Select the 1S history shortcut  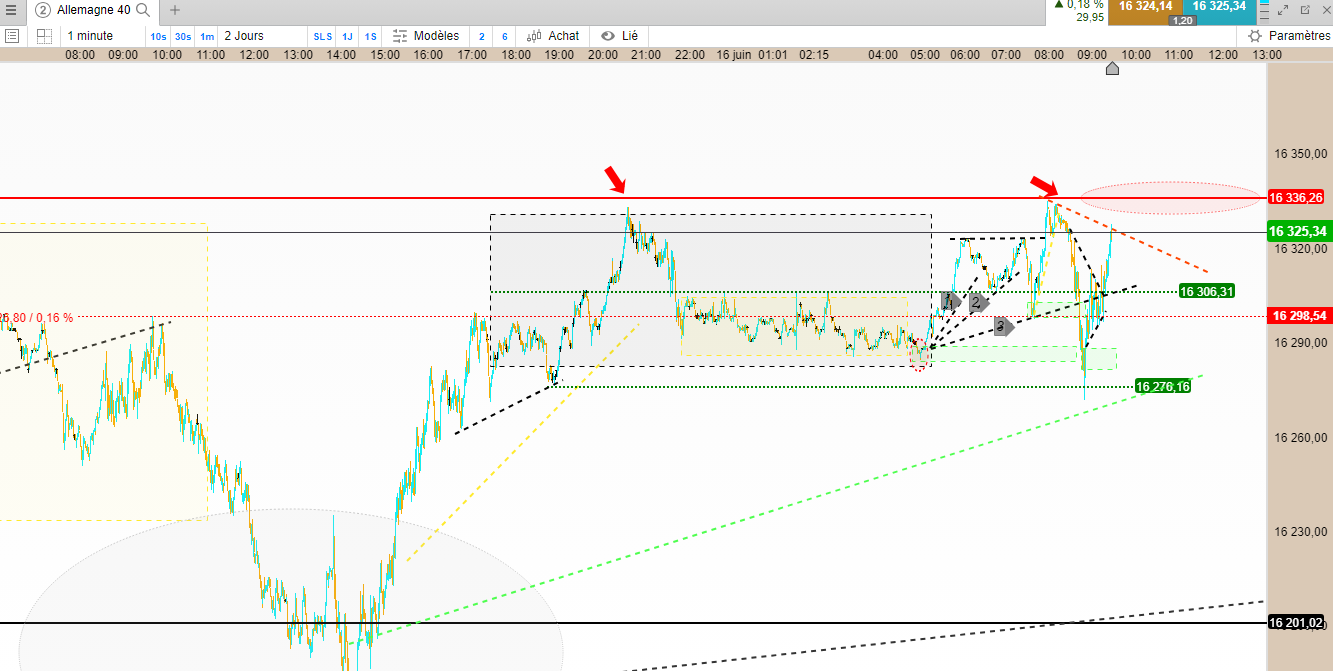point(370,36)
